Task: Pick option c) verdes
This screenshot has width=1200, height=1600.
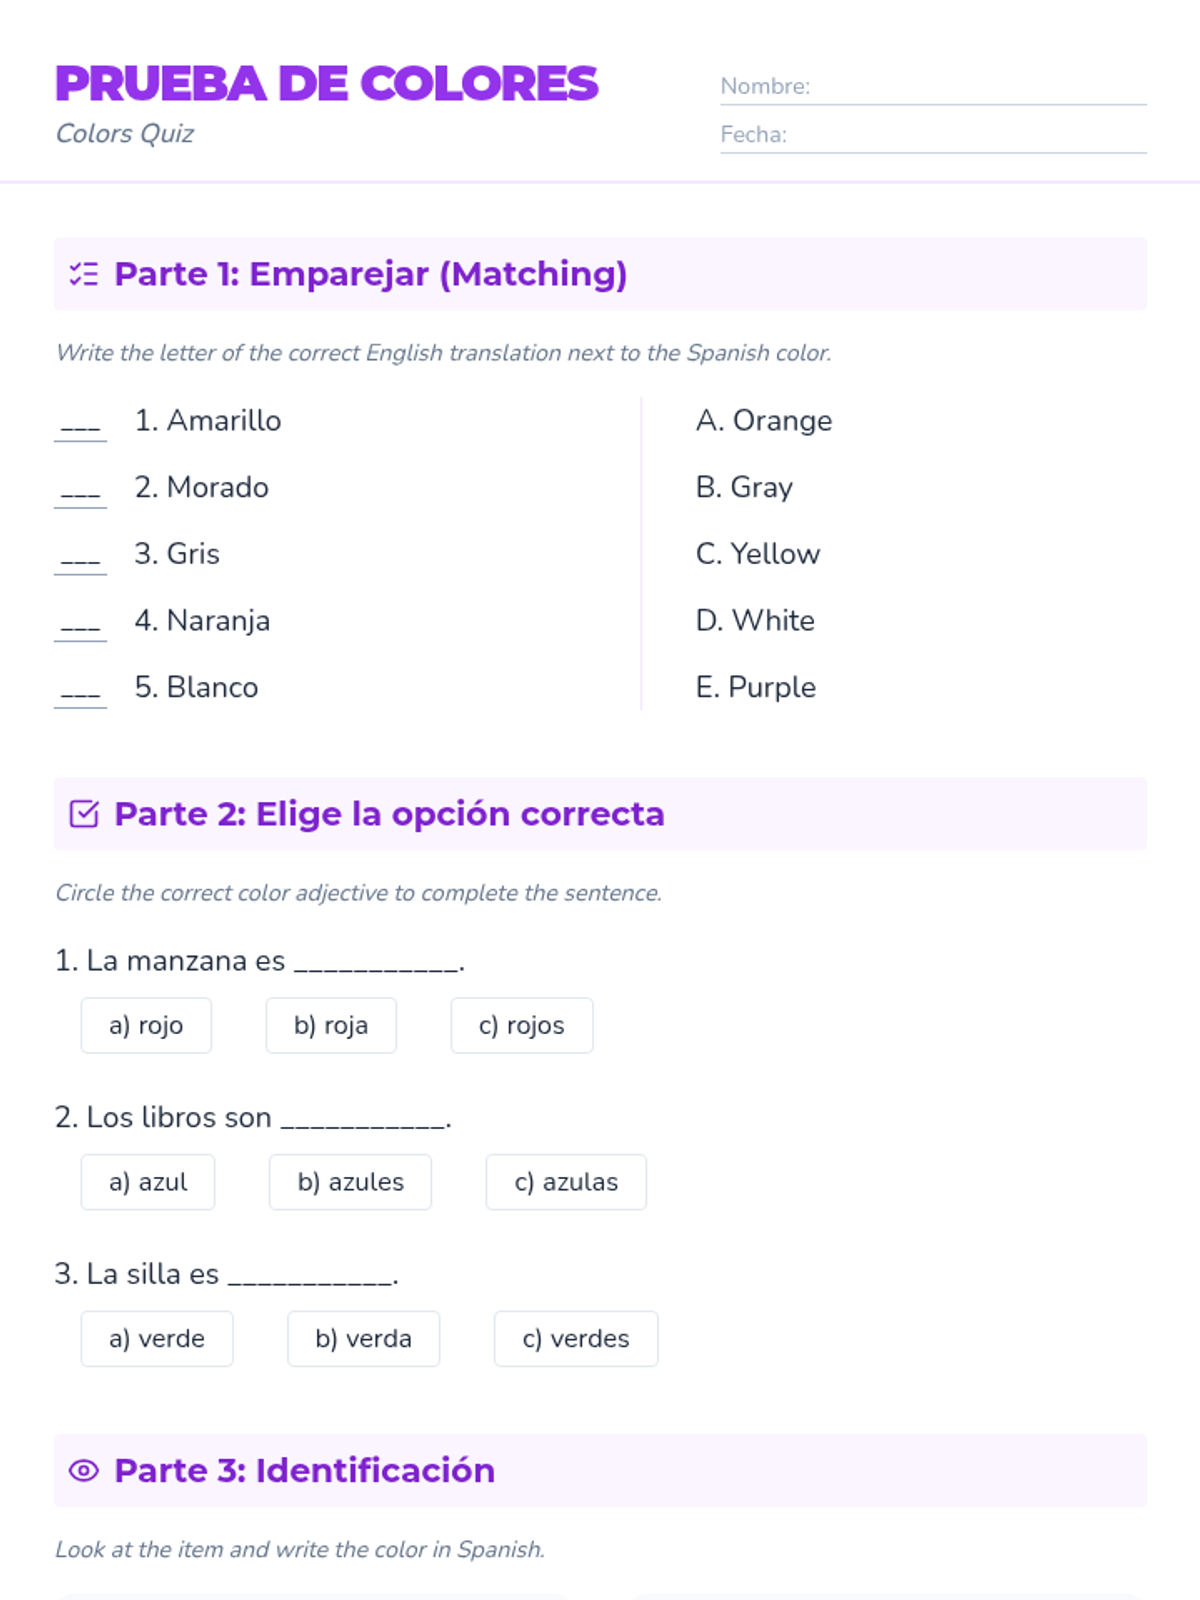Action: point(576,1339)
